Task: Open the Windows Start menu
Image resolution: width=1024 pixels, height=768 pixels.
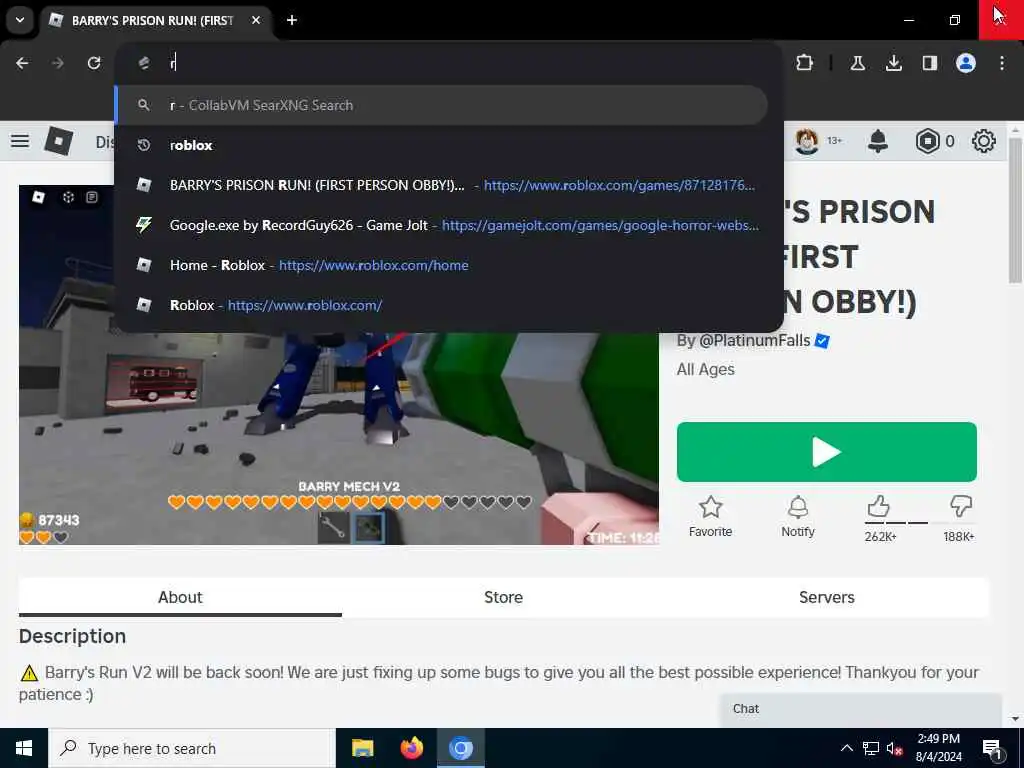Action: coord(24,748)
